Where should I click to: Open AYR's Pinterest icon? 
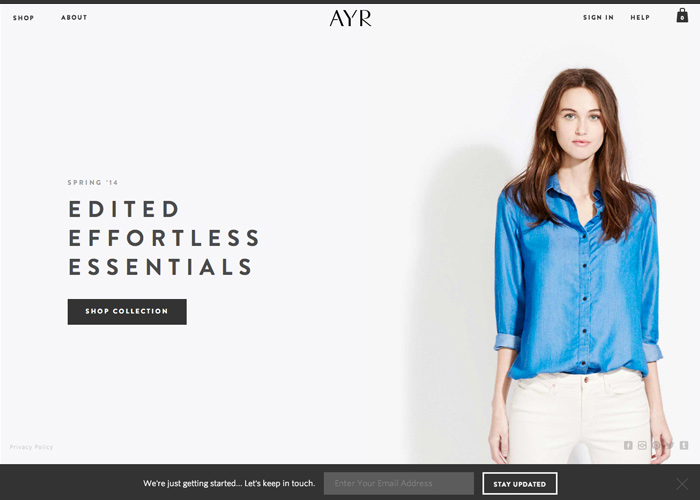click(656, 445)
